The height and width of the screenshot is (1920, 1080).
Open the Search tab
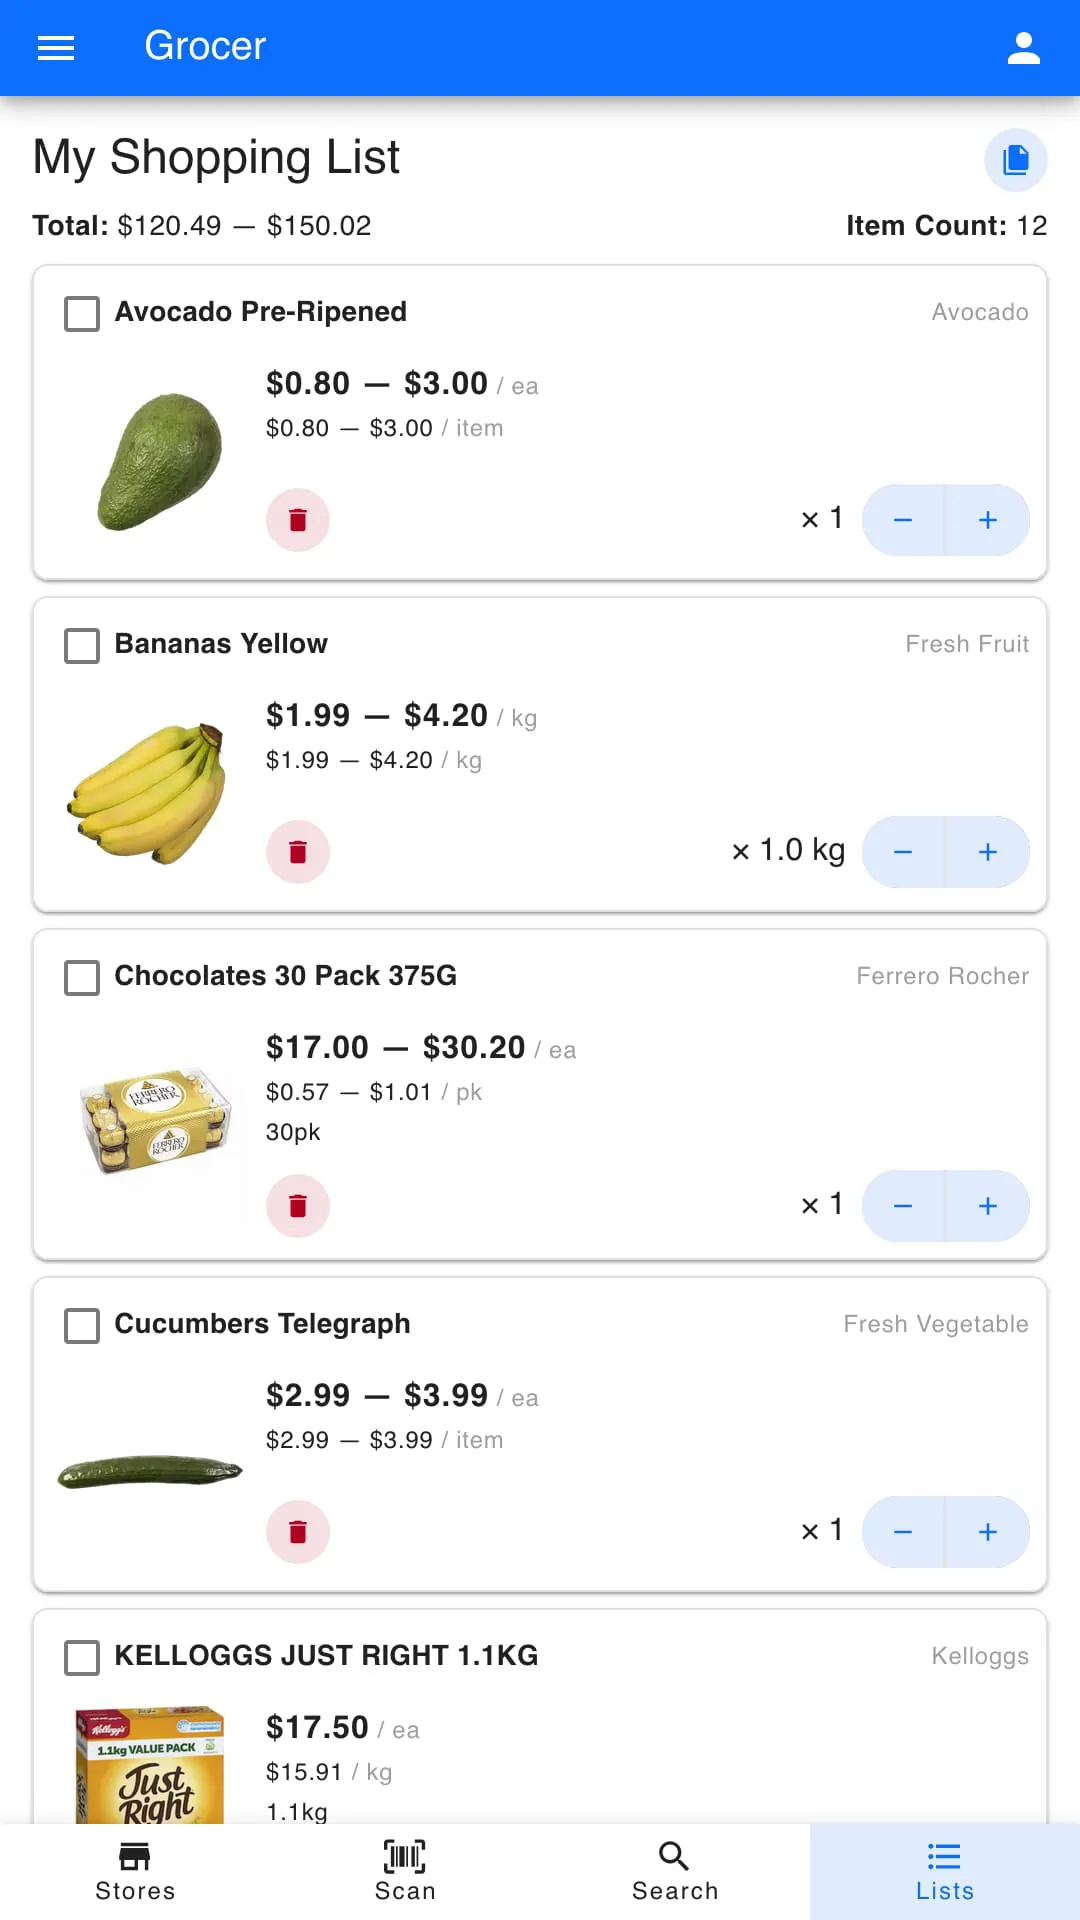675,1870
